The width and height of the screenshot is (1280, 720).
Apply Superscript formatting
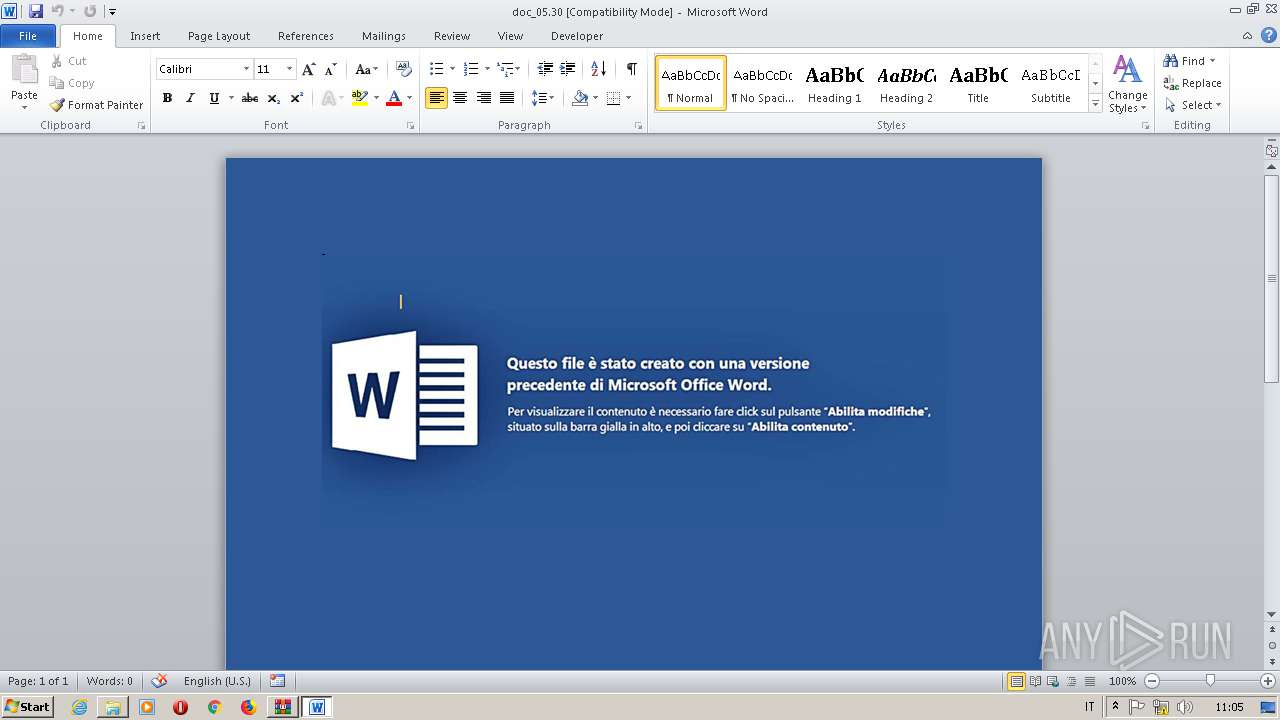[296, 98]
